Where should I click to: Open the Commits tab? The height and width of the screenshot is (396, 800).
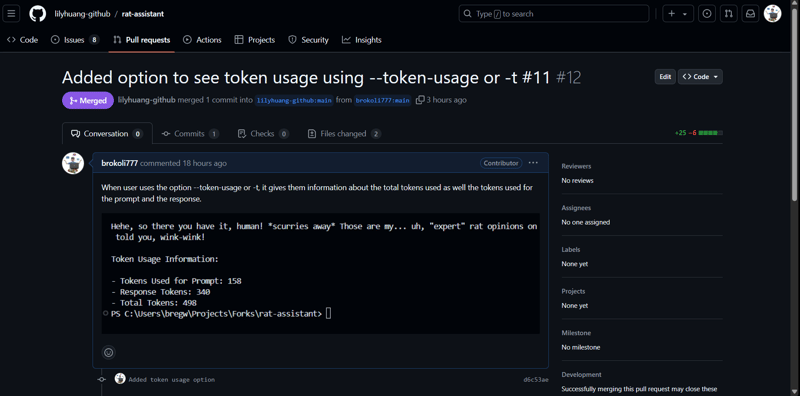click(190, 134)
